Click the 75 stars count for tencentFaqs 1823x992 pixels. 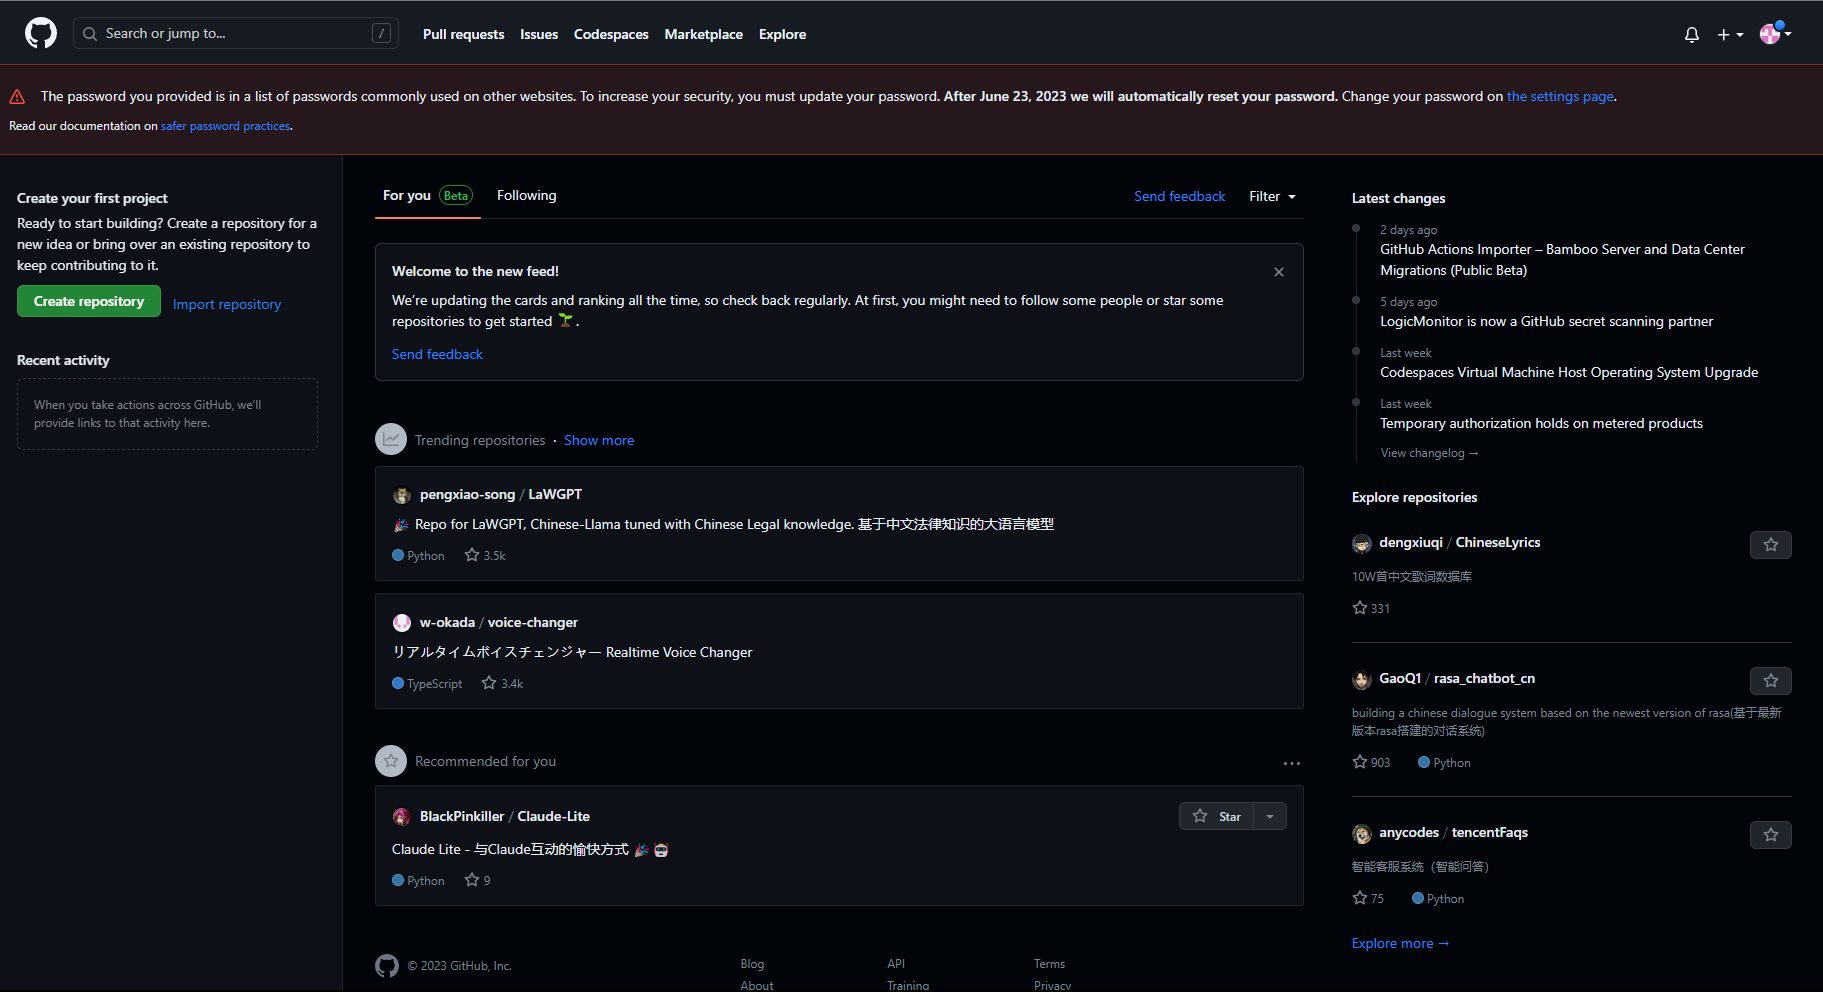pyautogui.click(x=1368, y=898)
